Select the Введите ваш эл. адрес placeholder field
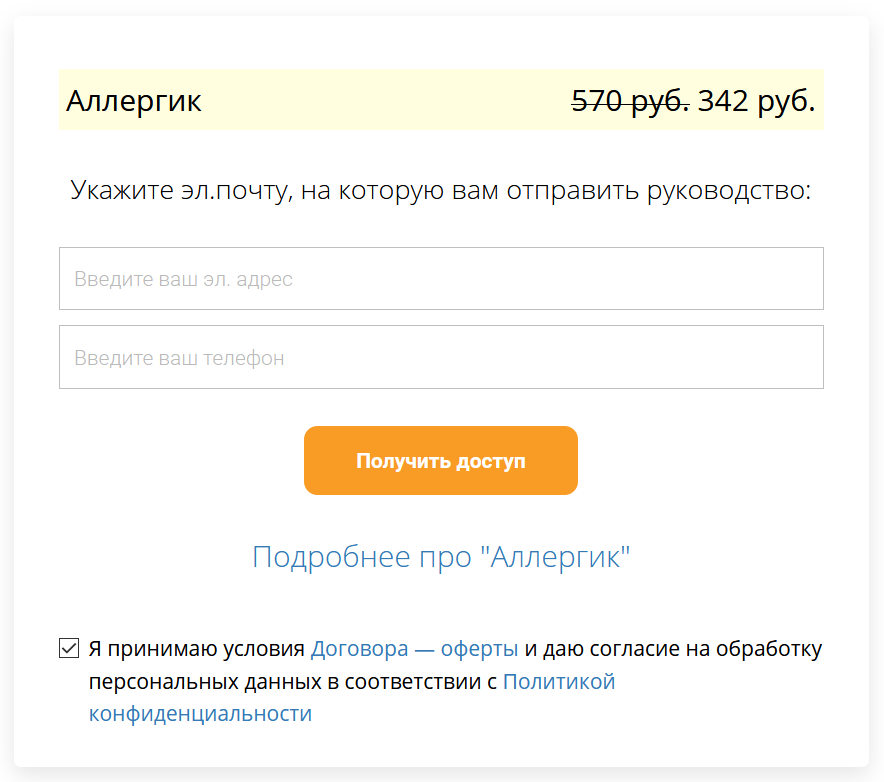The width and height of the screenshot is (884, 782). click(441, 278)
